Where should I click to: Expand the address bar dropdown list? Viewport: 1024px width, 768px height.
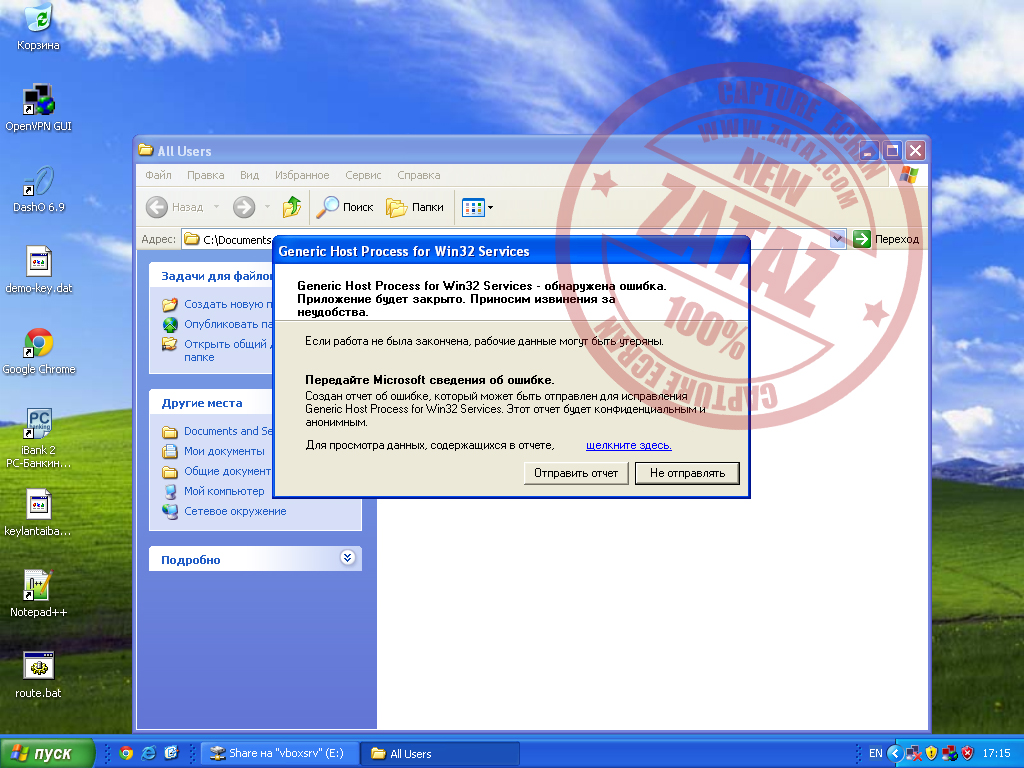(837, 239)
